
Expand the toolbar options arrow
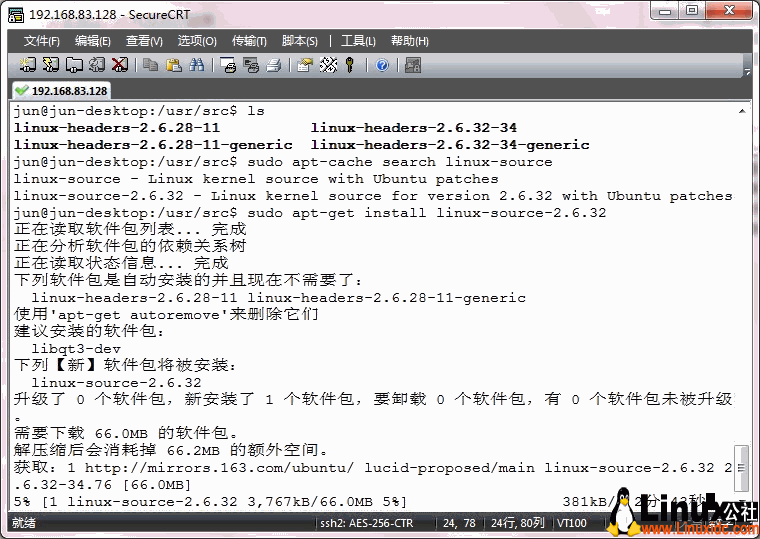coord(748,71)
